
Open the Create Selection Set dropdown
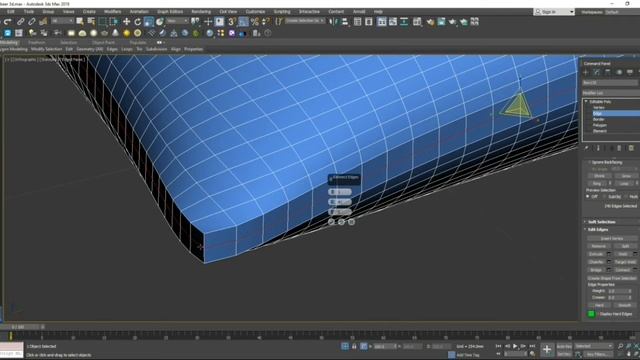304,21
